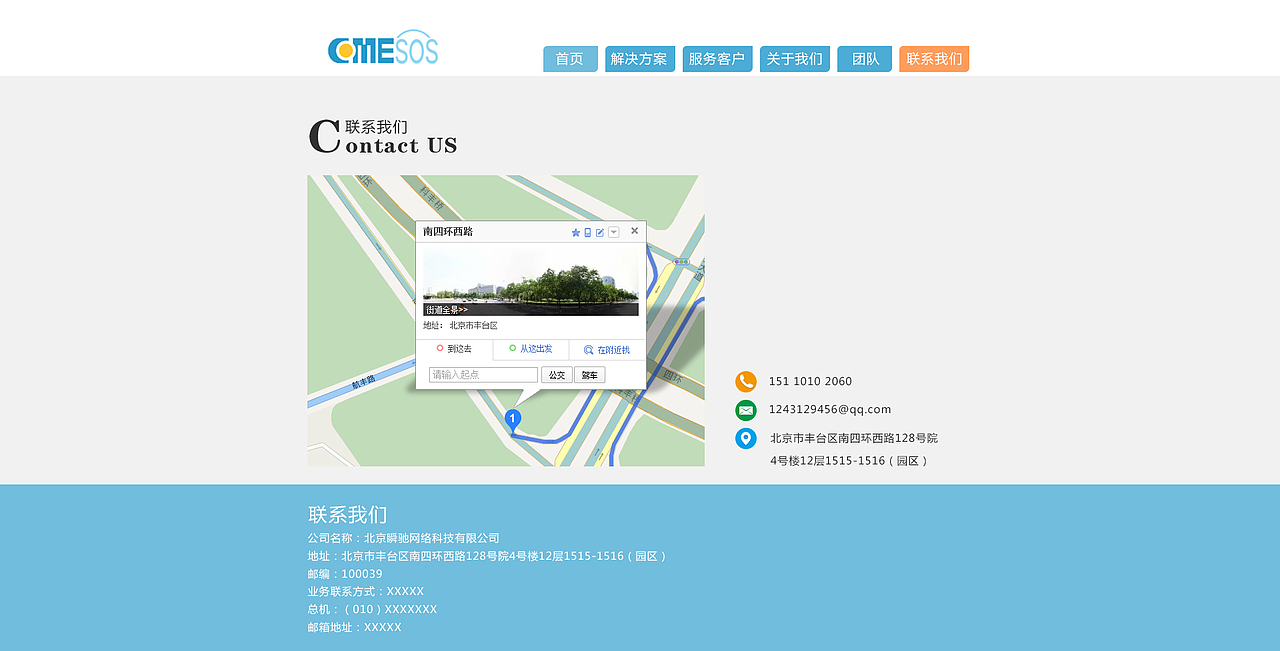Focus the 请输入起点 input field

(484, 375)
